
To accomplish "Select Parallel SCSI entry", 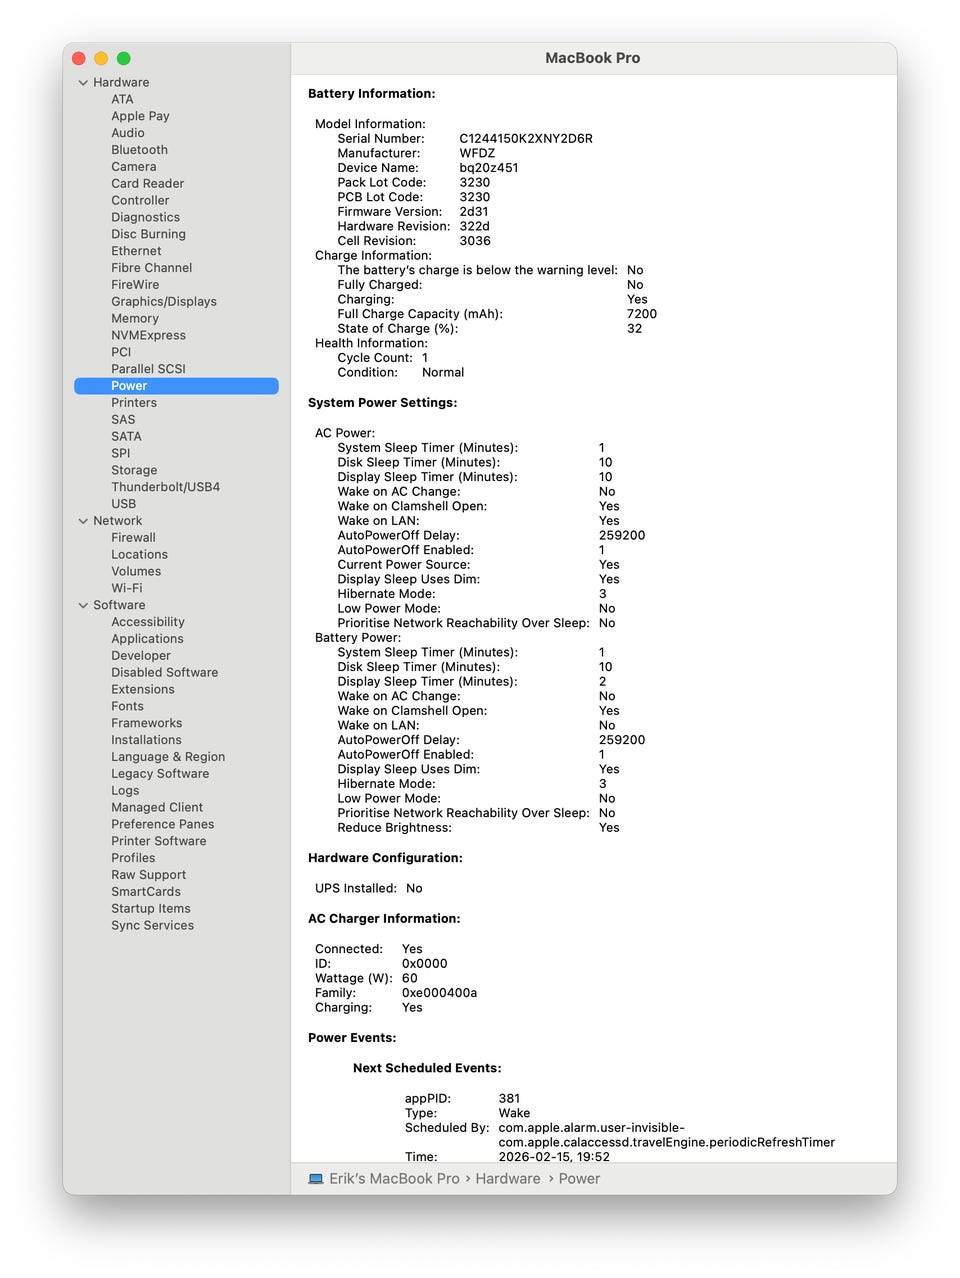I will click(148, 369).
